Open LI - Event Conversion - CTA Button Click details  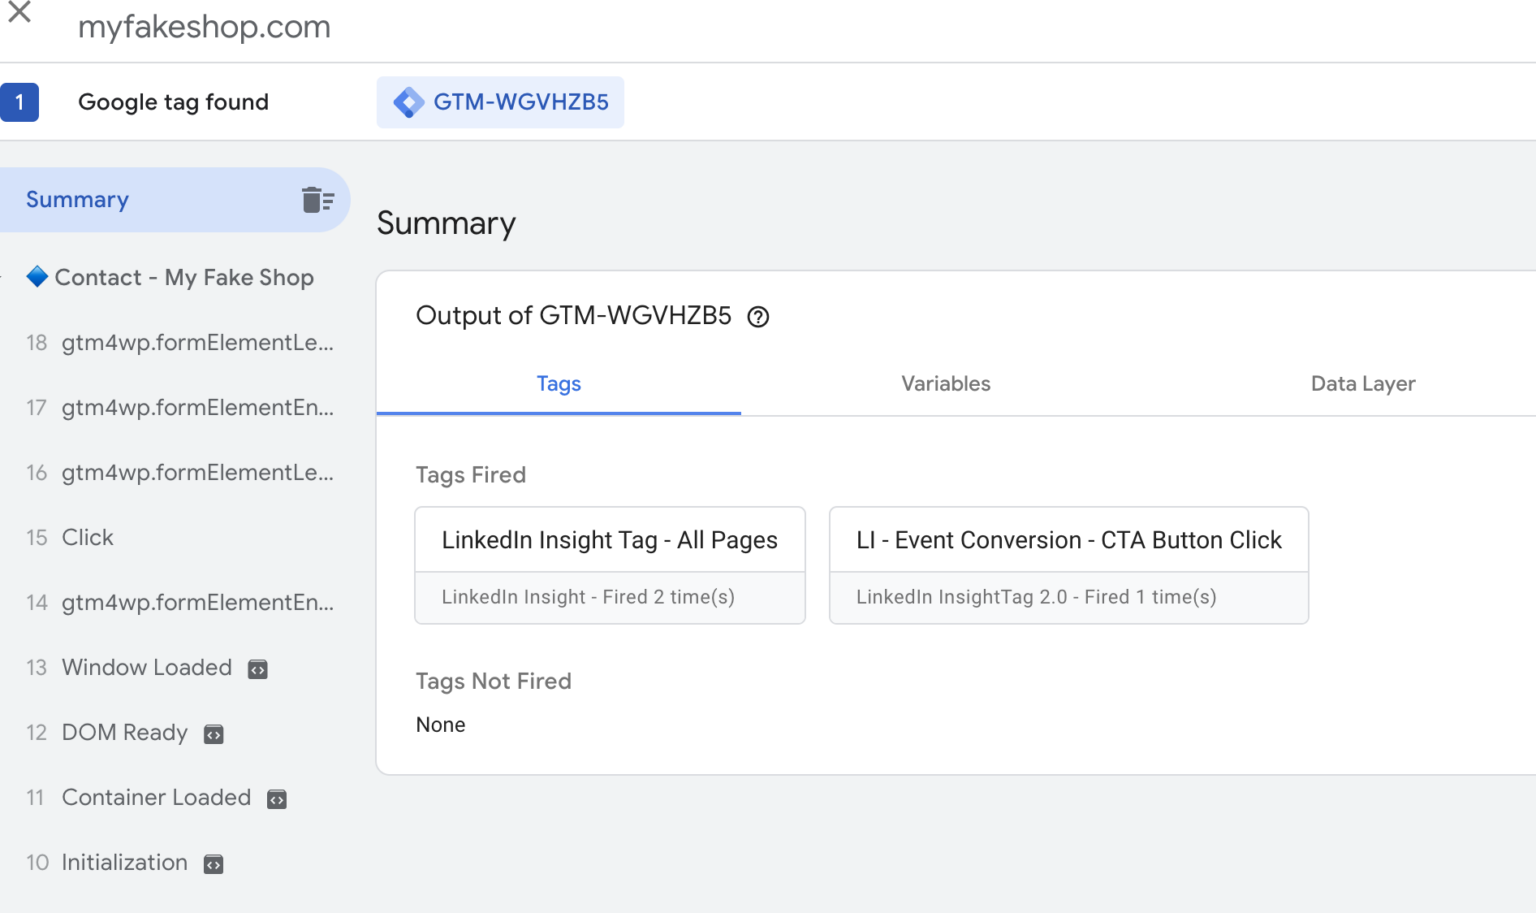click(1068, 539)
